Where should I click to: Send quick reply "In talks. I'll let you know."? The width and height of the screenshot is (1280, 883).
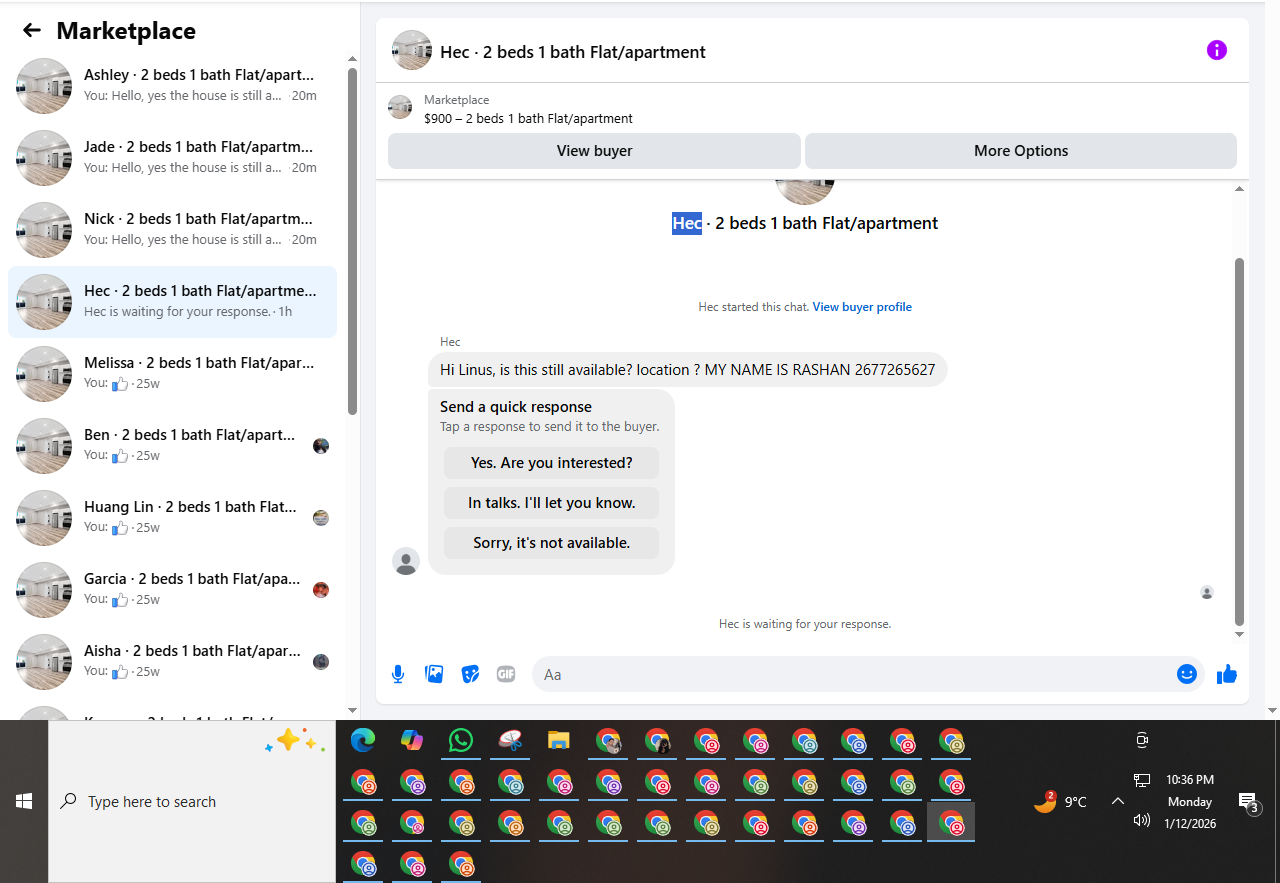tap(552, 503)
